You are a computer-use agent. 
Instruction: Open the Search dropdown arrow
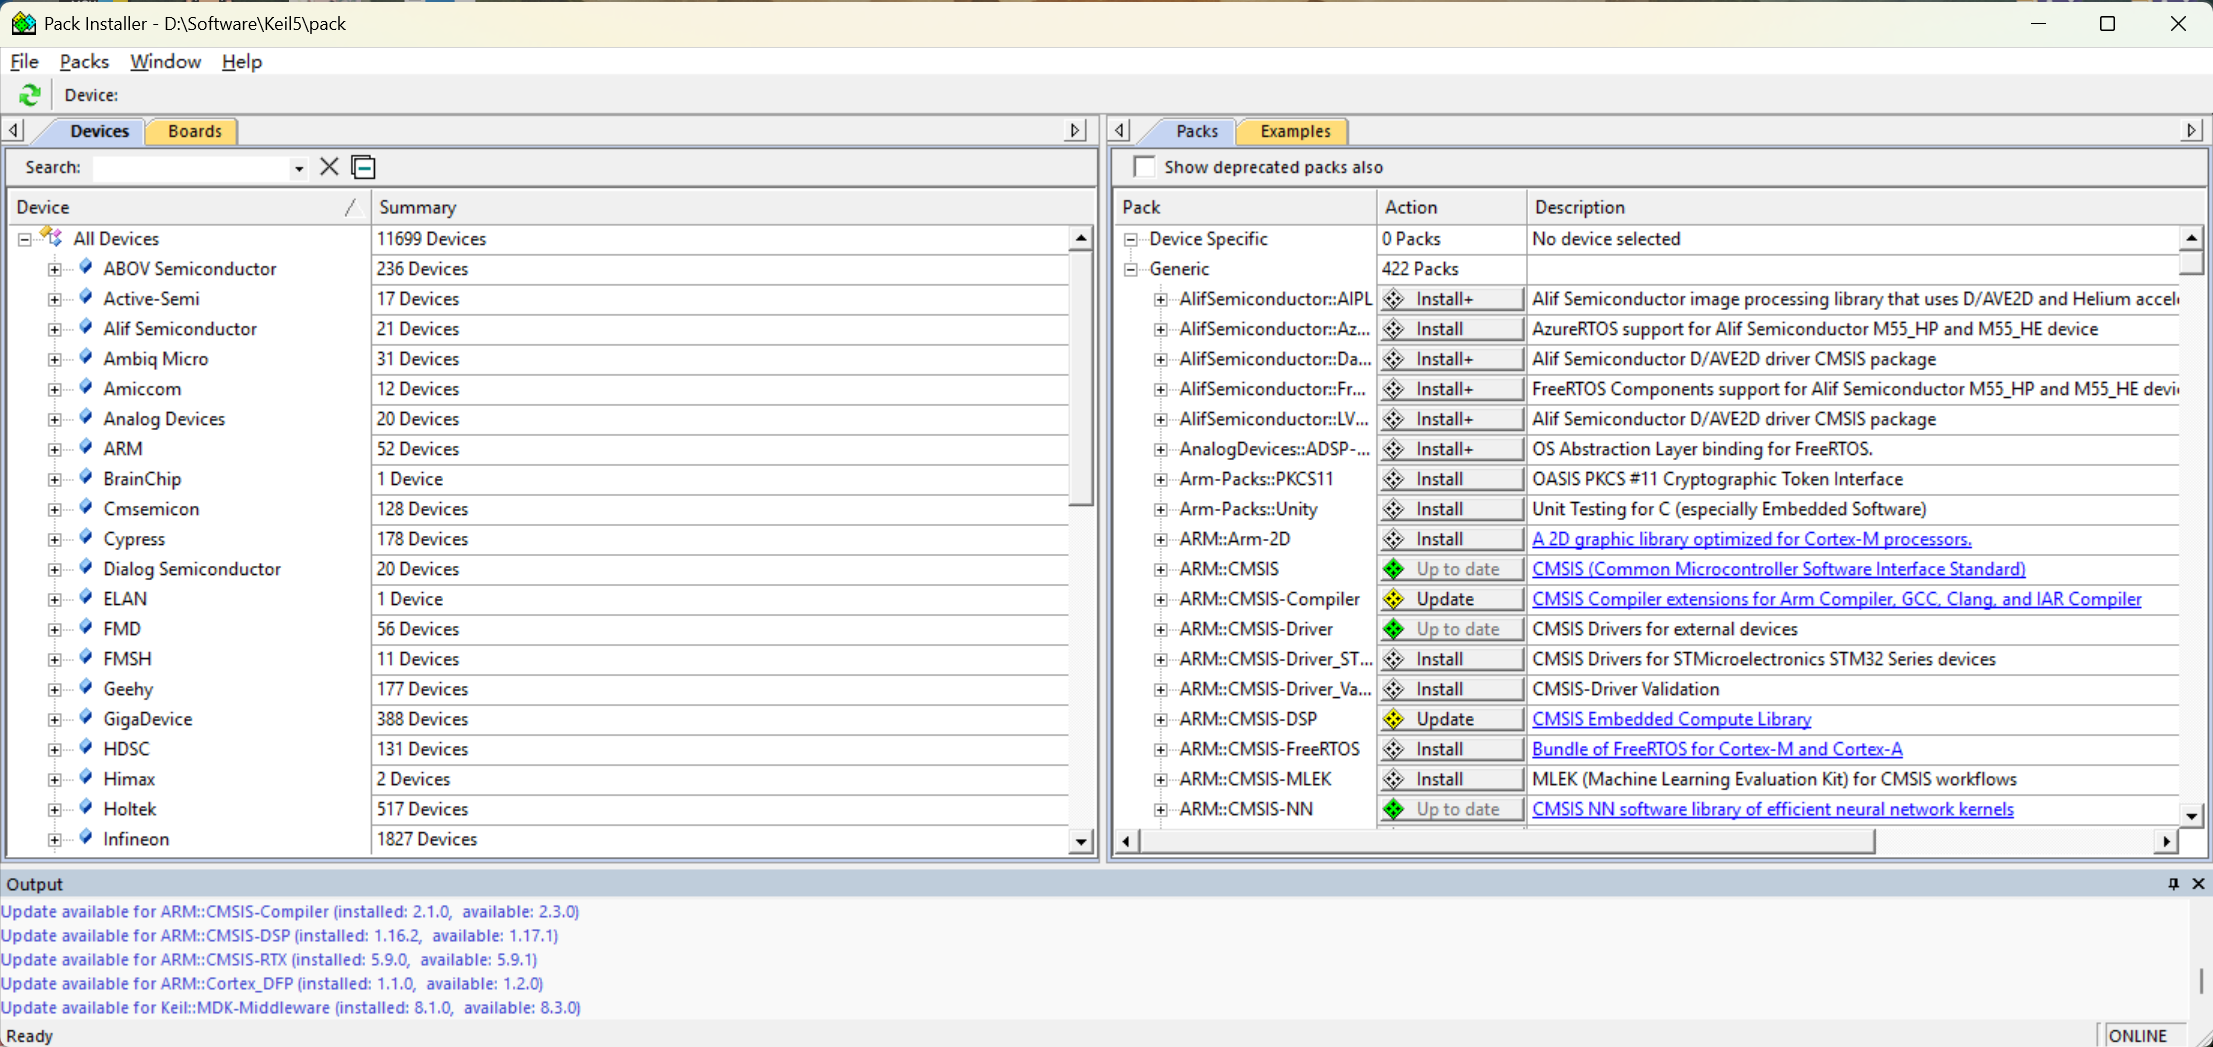(x=299, y=168)
